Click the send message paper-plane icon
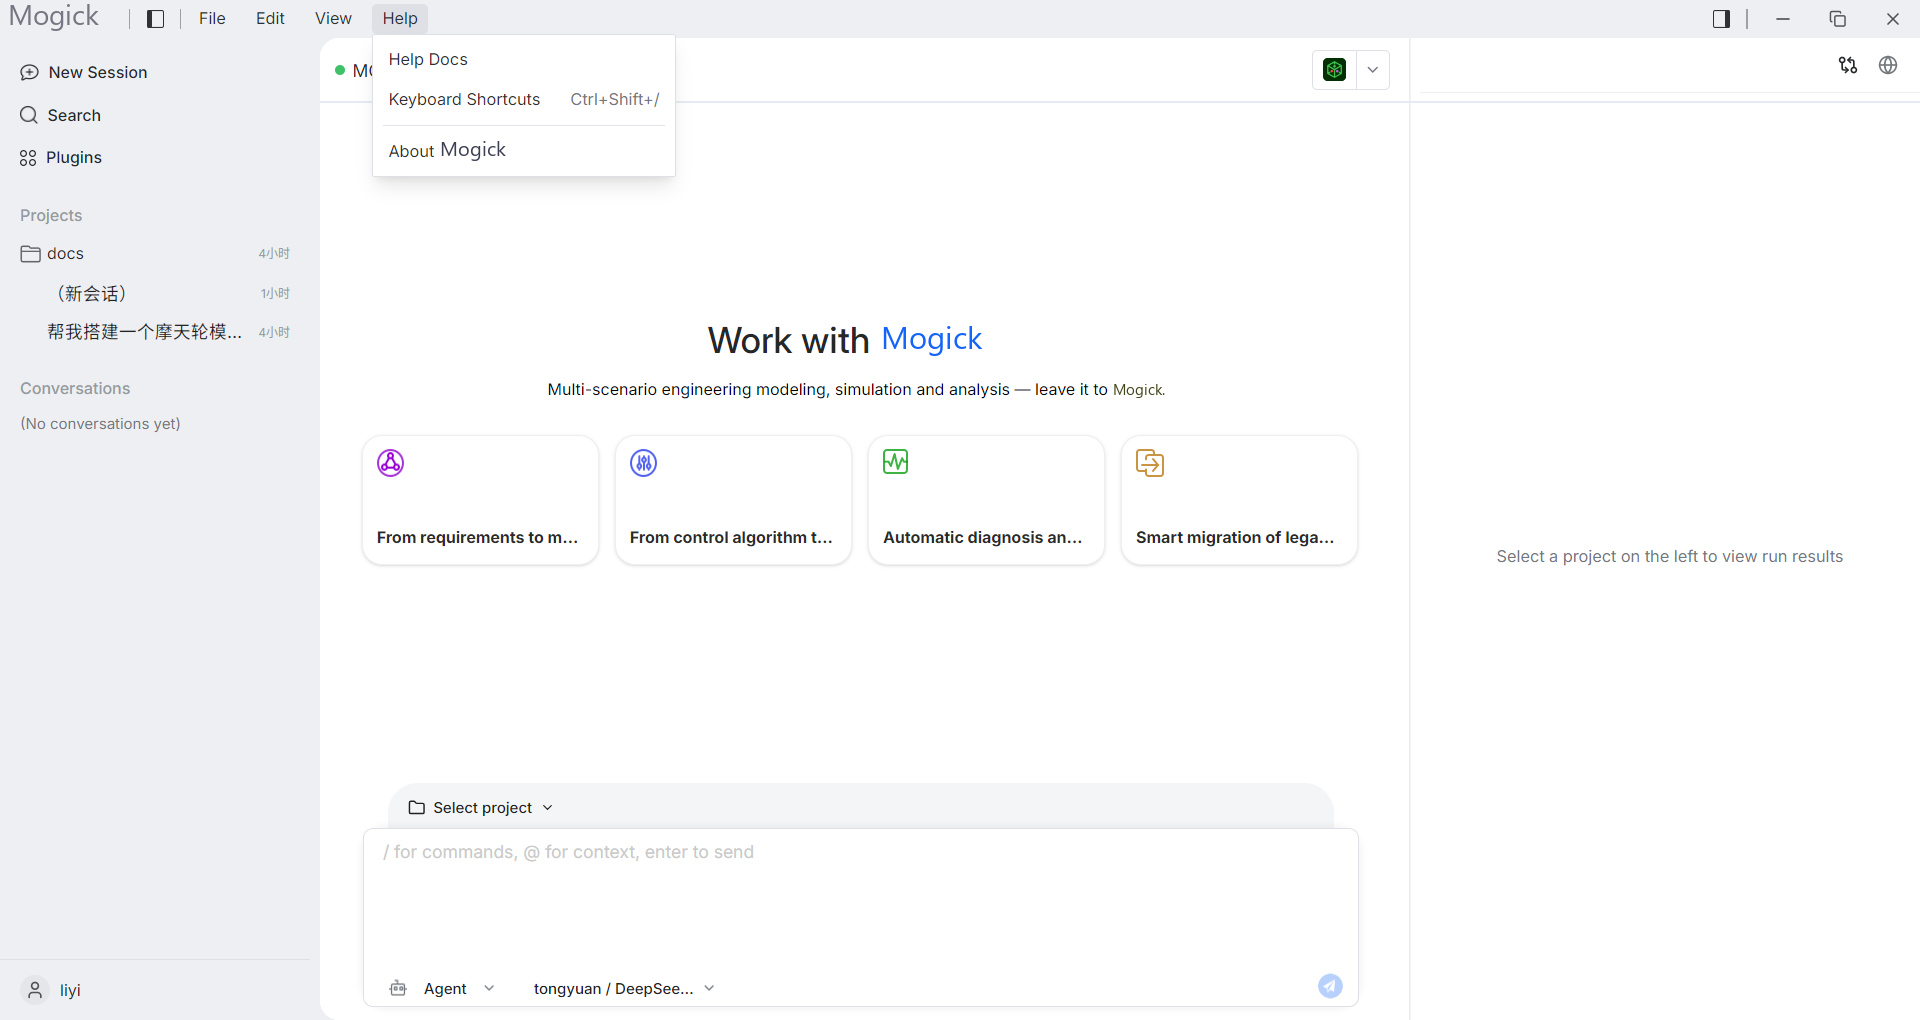The image size is (1920, 1020). [x=1330, y=986]
